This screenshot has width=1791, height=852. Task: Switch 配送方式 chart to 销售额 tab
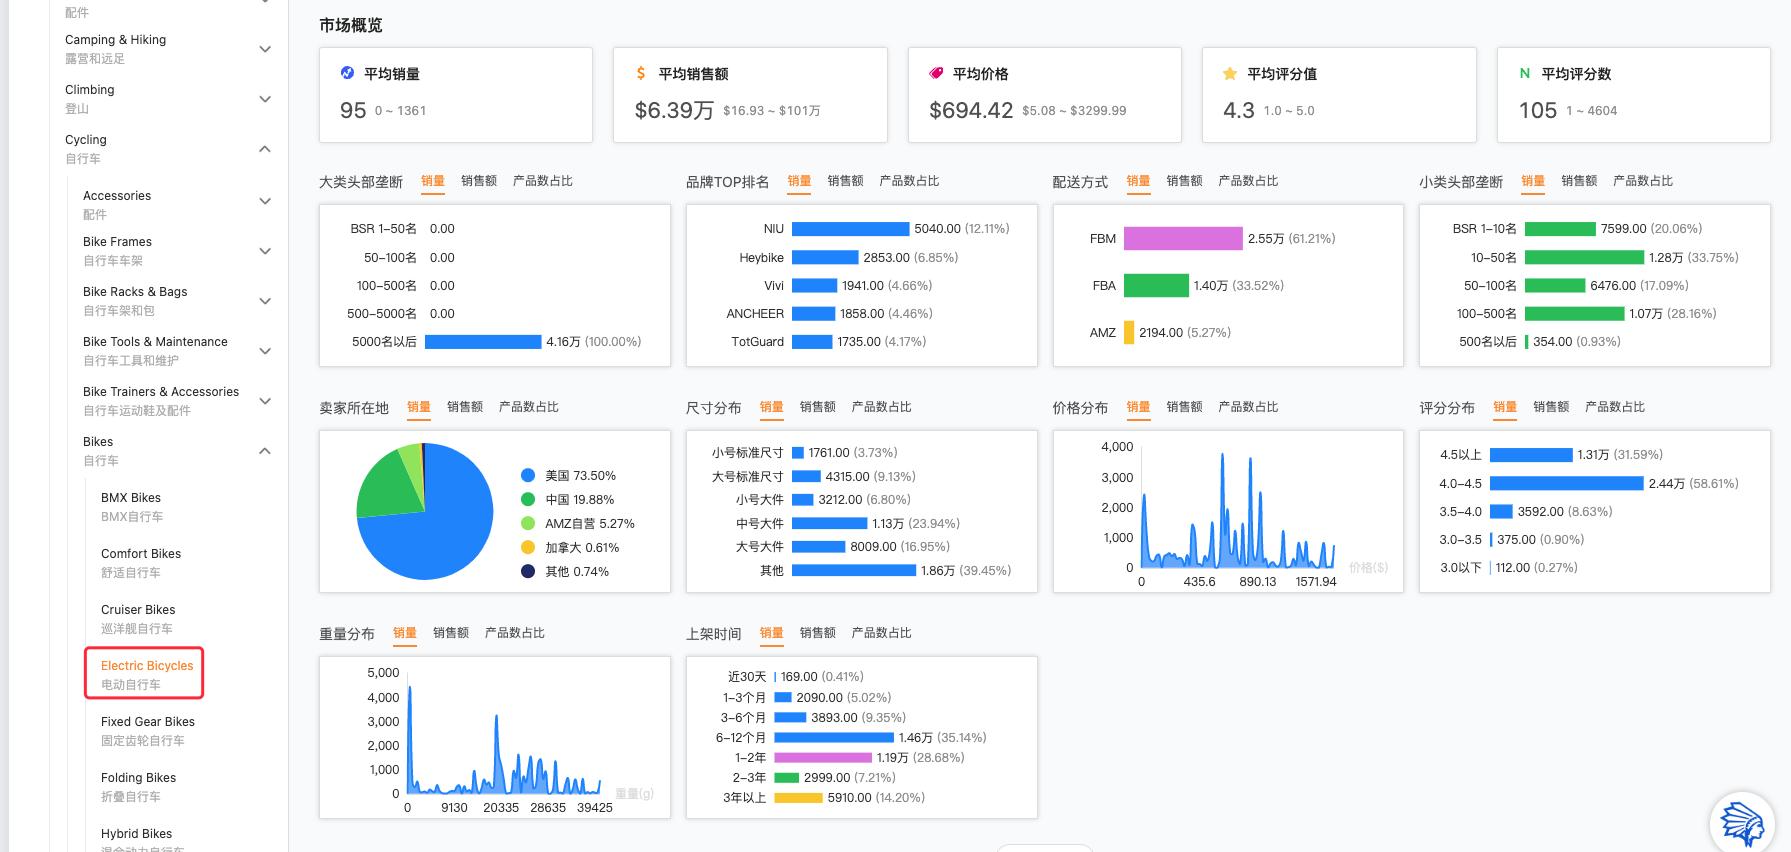(x=1184, y=181)
